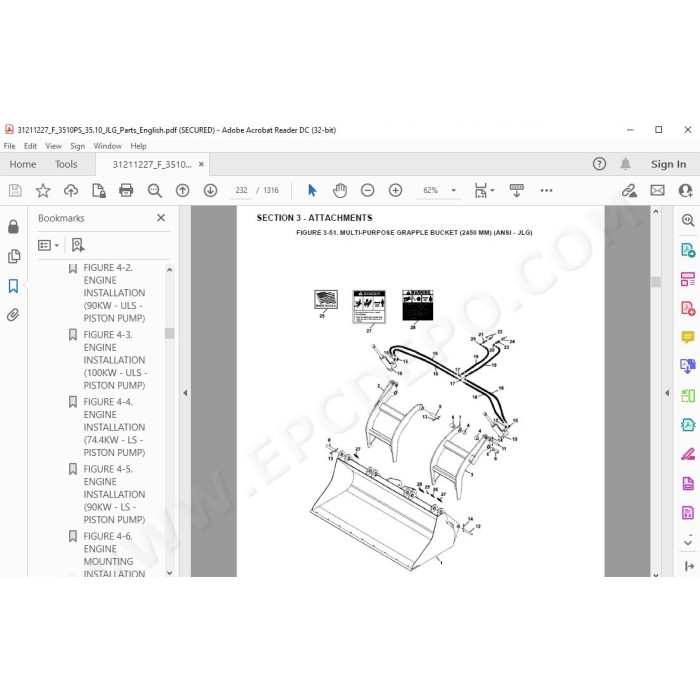Open the Help question mark icon
The height and width of the screenshot is (700, 700).
599,164
